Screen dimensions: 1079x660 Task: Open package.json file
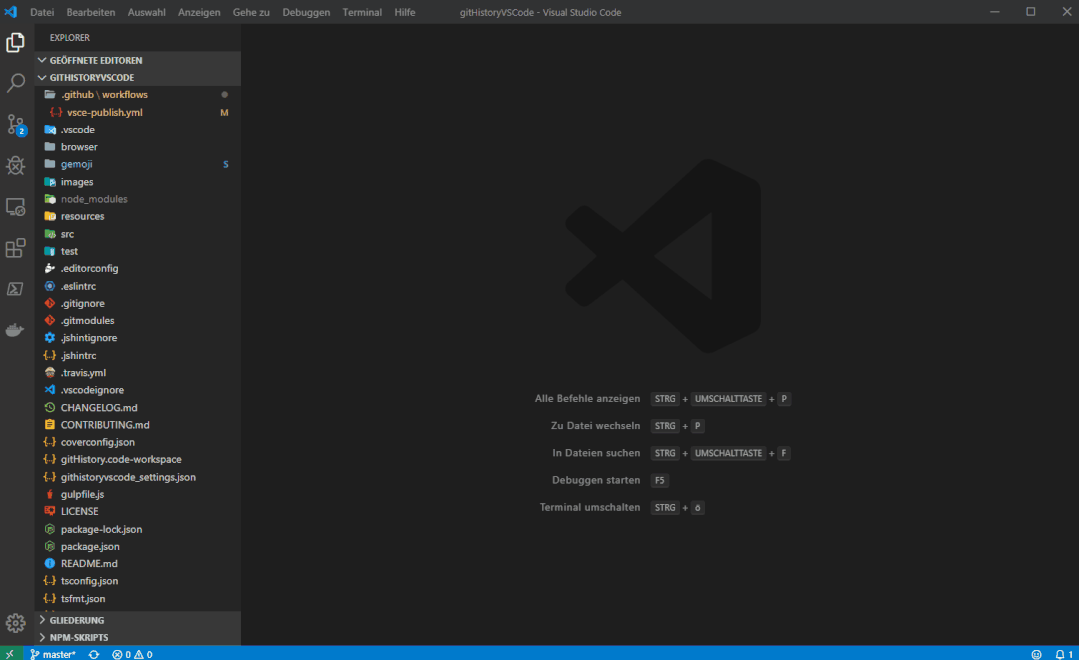[91, 546]
